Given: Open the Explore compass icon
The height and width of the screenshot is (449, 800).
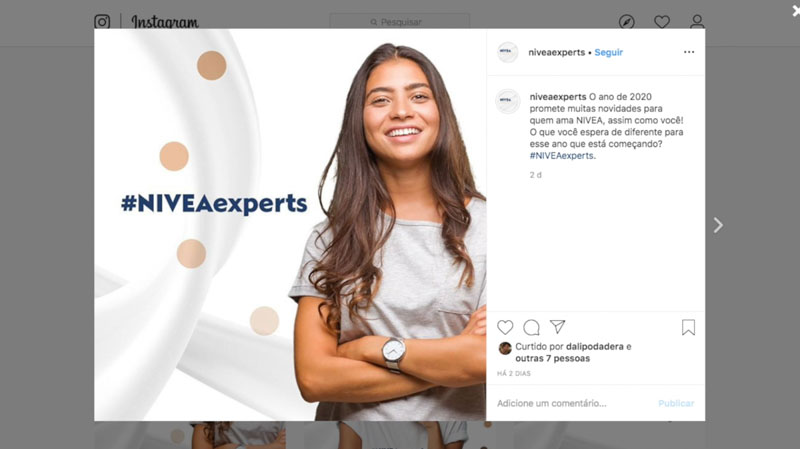Looking at the screenshot, I should pos(627,22).
